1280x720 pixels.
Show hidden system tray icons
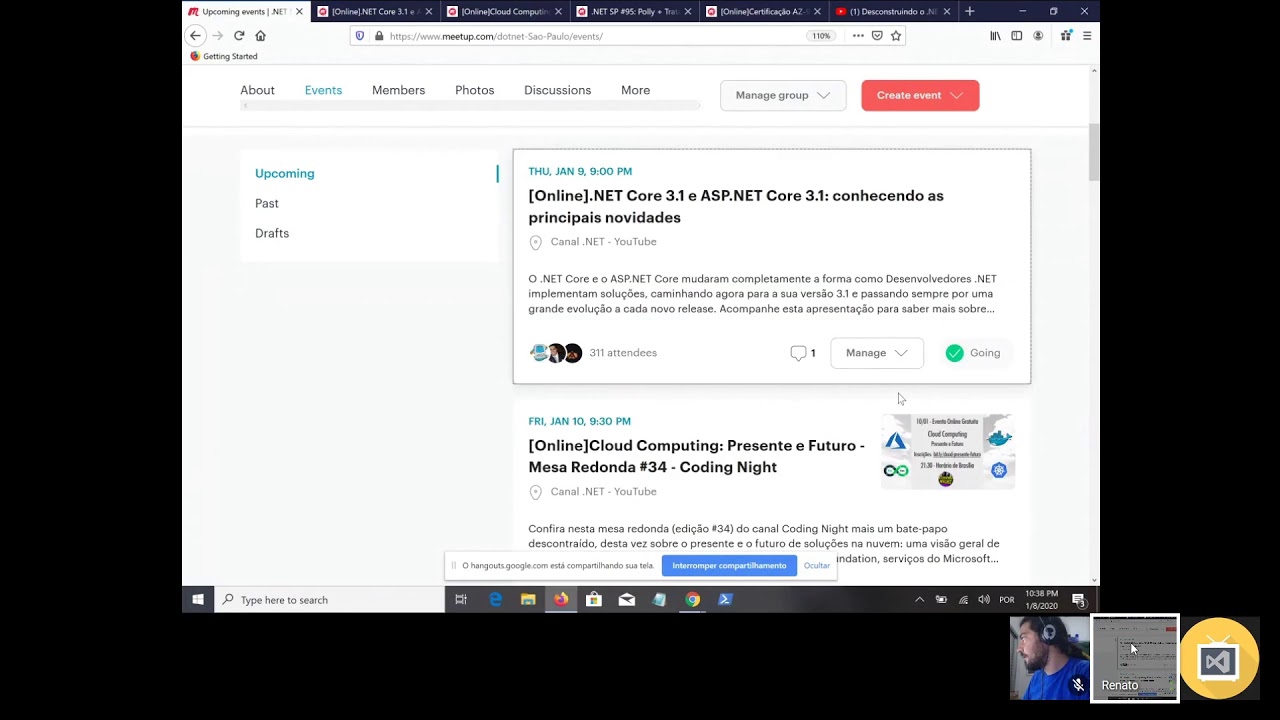[919, 599]
